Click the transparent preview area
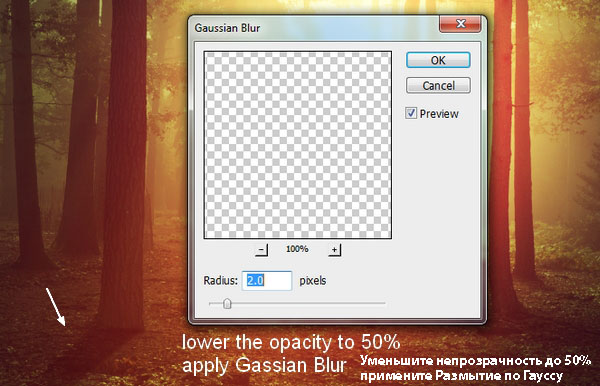Image resolution: width=600 pixels, height=386 pixels. (298, 145)
